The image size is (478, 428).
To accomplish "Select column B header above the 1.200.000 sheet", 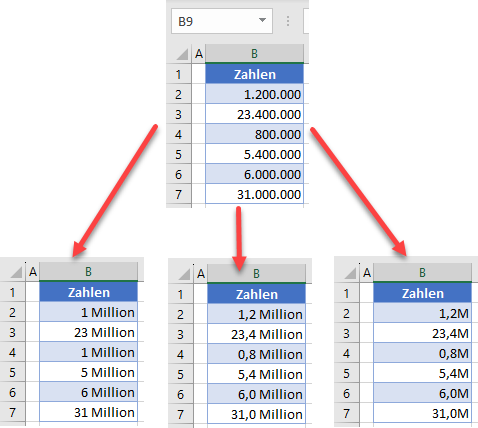I will 254,53.
